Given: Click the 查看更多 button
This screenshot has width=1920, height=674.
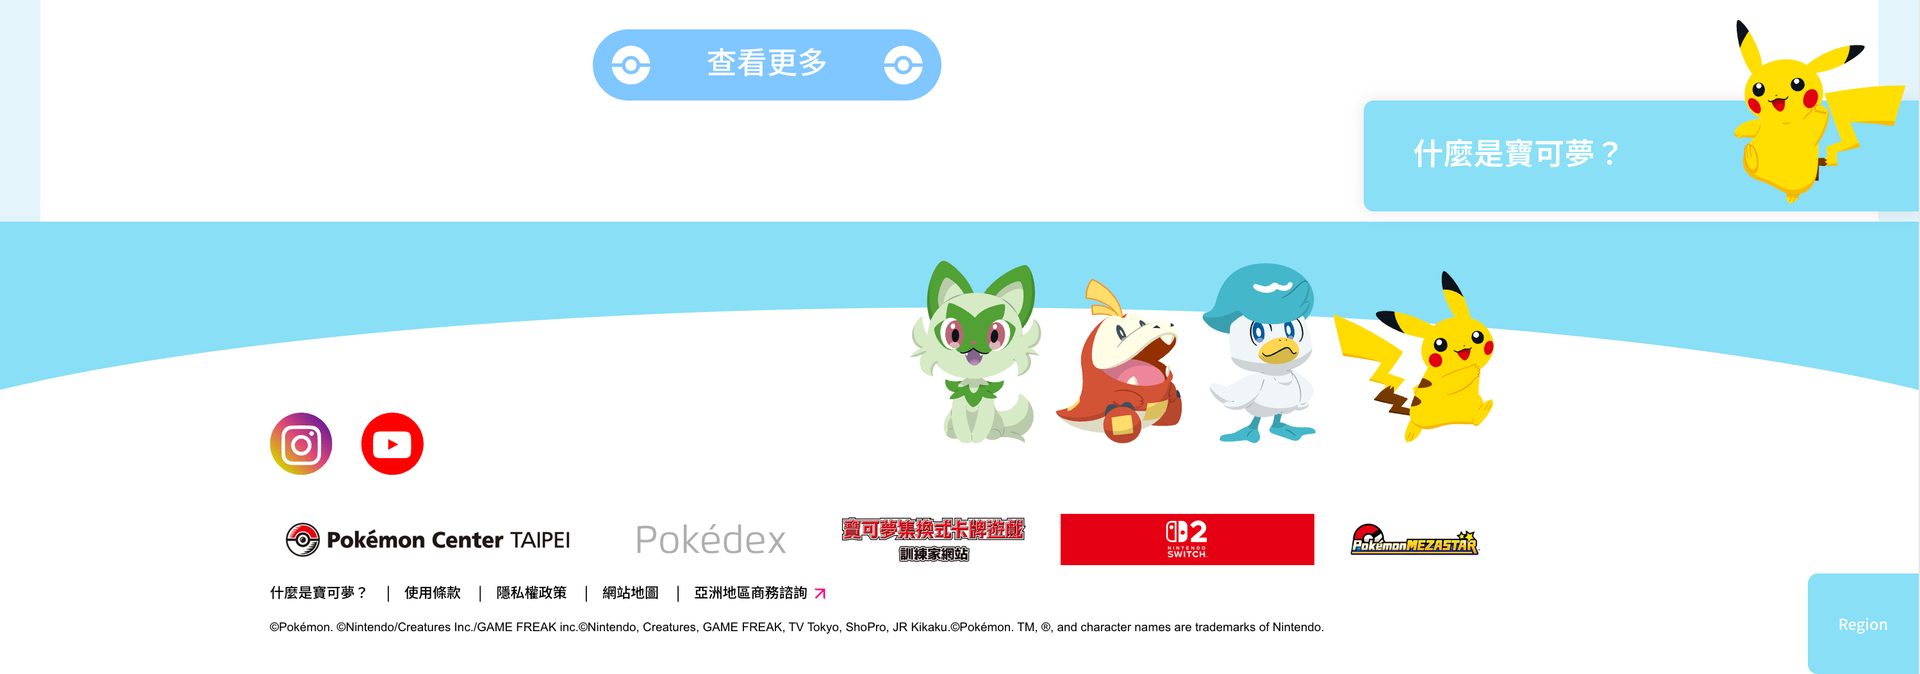Looking at the screenshot, I should (x=767, y=65).
